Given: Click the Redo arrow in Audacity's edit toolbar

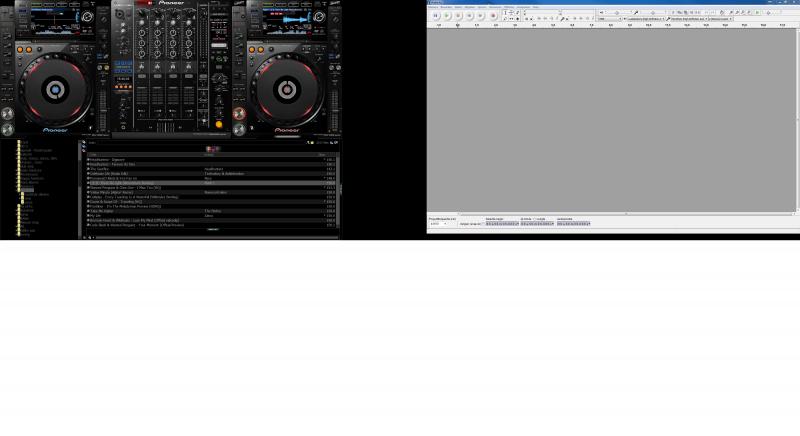Looking at the screenshot, I should pos(712,12).
